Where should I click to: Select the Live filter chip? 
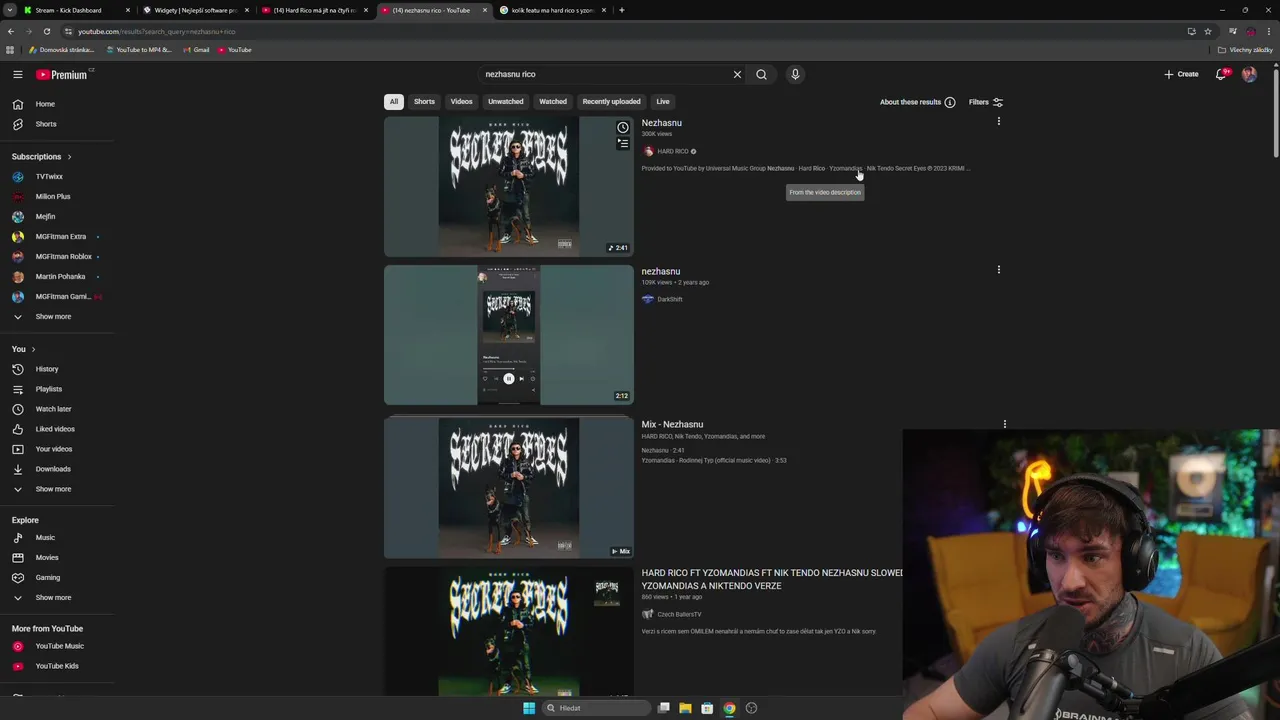(x=663, y=102)
